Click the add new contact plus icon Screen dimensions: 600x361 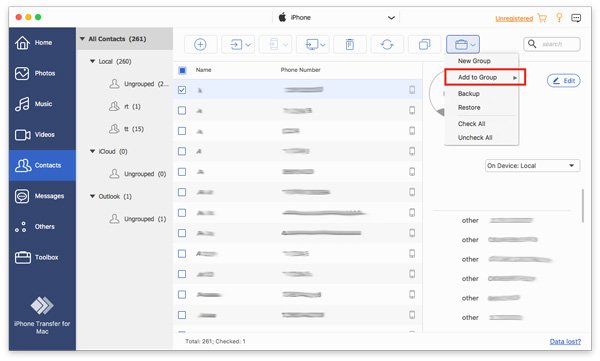(200, 44)
